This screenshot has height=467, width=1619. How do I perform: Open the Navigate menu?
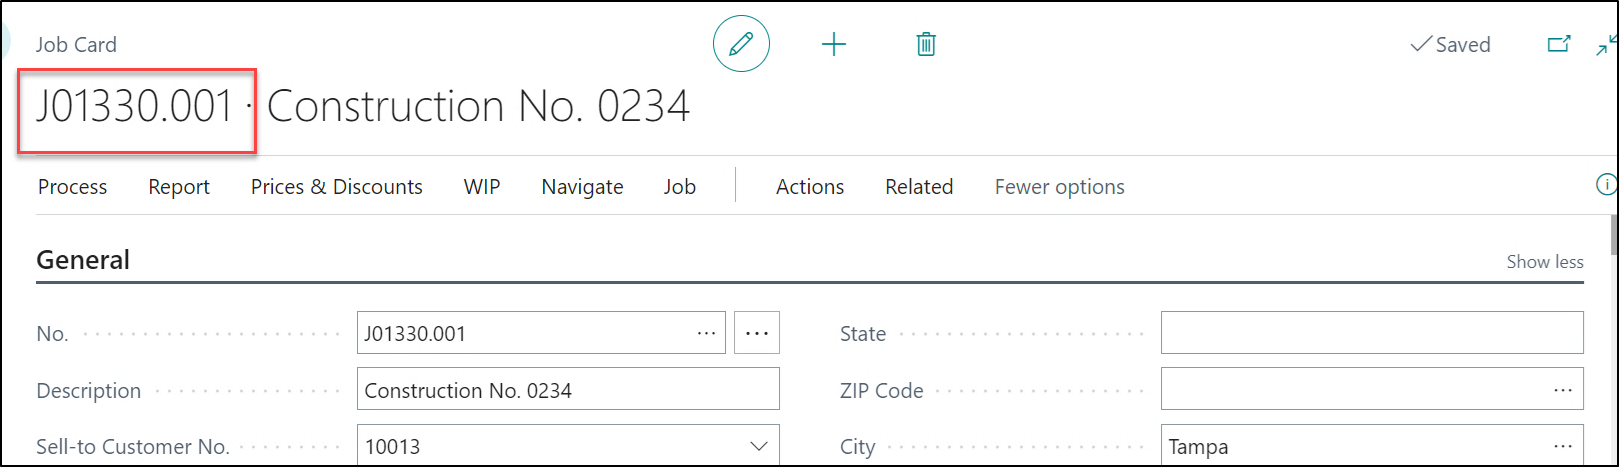[582, 187]
